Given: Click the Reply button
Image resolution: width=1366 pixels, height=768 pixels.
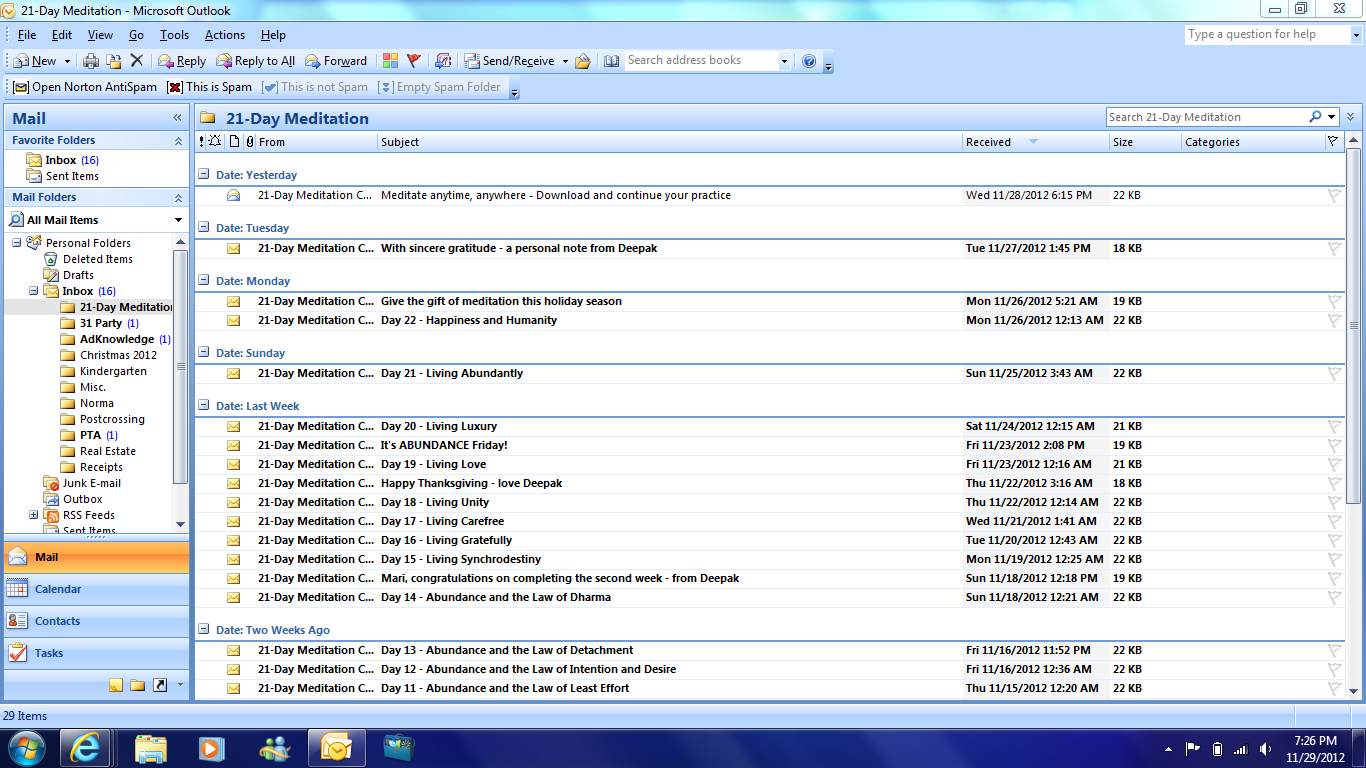Looking at the screenshot, I should click(182, 61).
